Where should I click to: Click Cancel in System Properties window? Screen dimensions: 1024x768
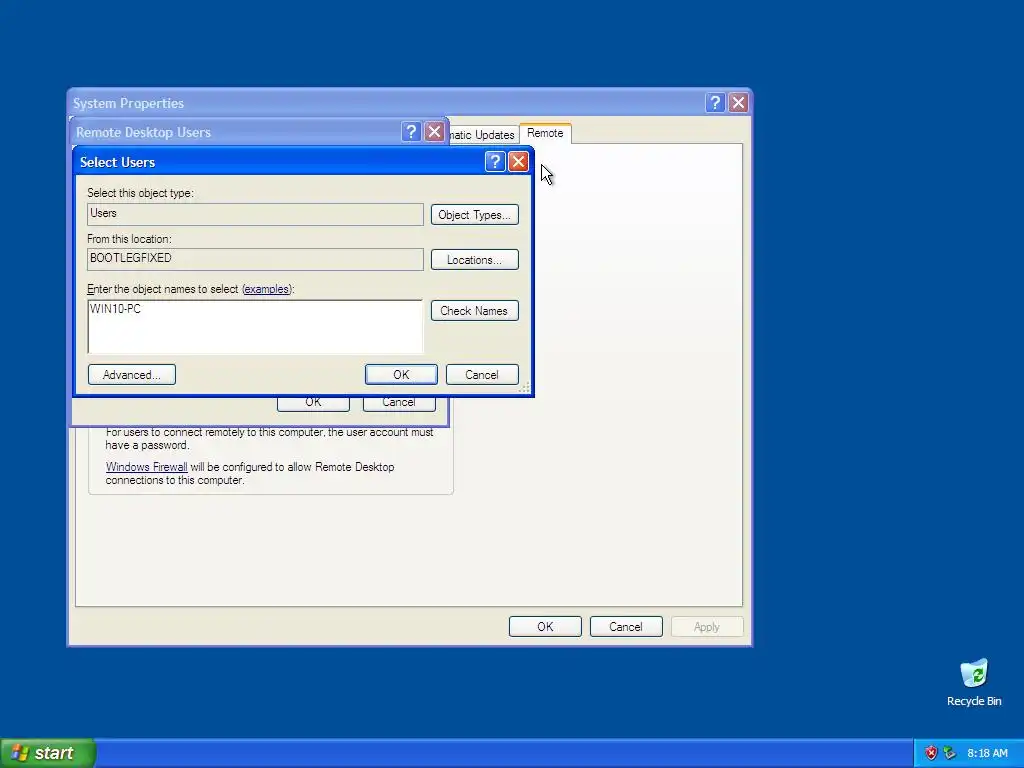click(626, 627)
